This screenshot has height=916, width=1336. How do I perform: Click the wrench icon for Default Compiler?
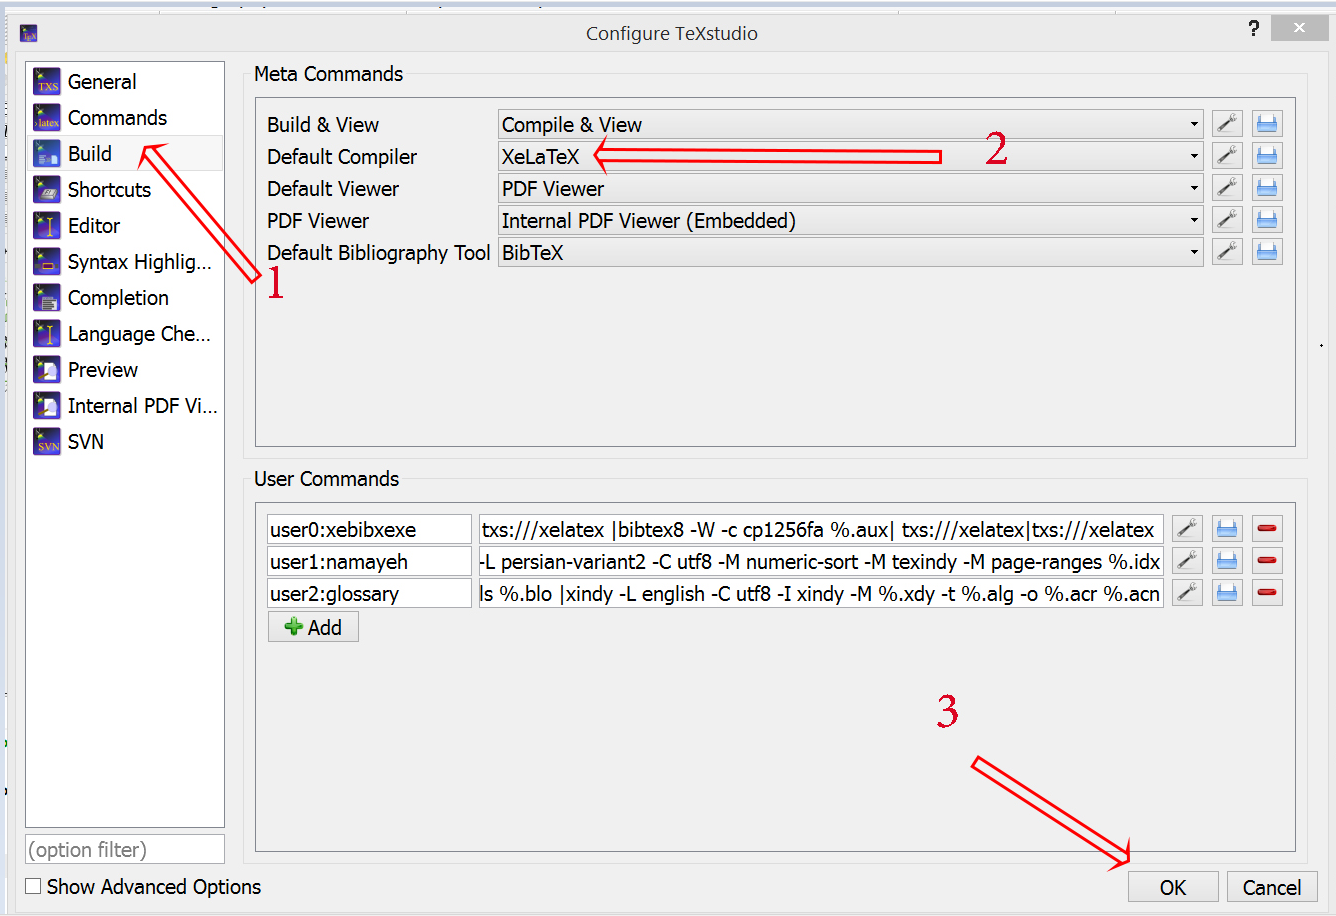(x=1227, y=156)
